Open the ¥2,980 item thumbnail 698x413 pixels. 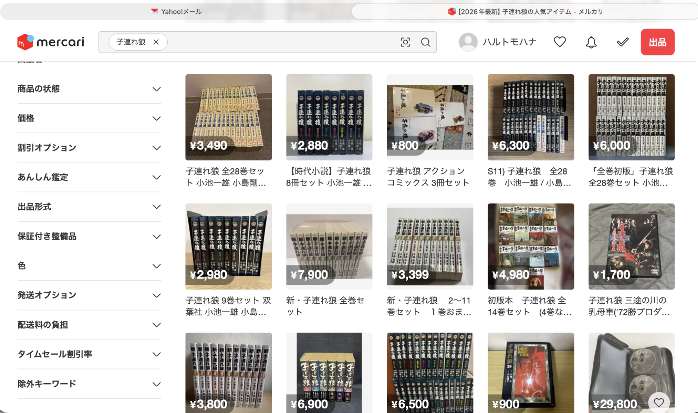tap(228, 247)
